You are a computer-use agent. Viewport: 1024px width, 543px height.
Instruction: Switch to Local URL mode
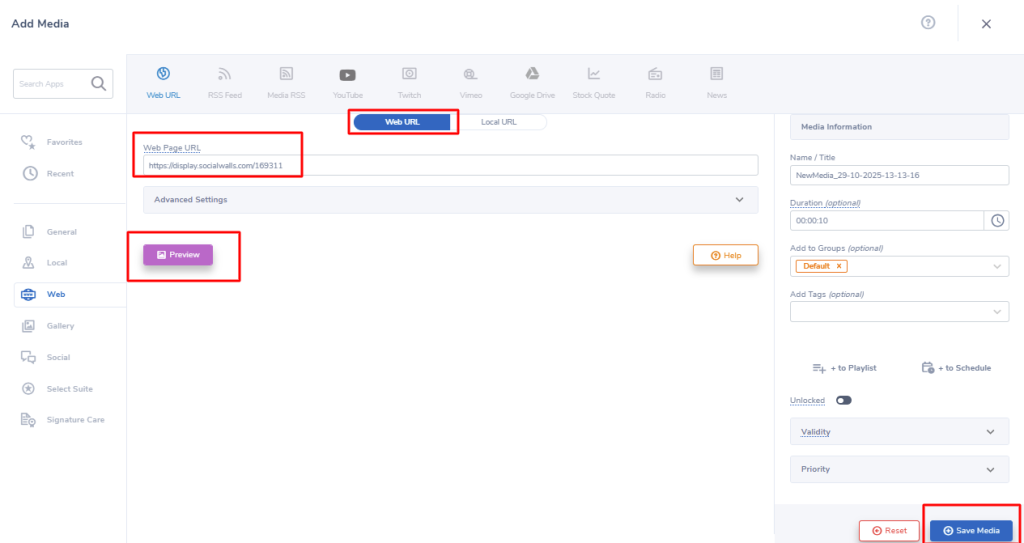[499, 122]
